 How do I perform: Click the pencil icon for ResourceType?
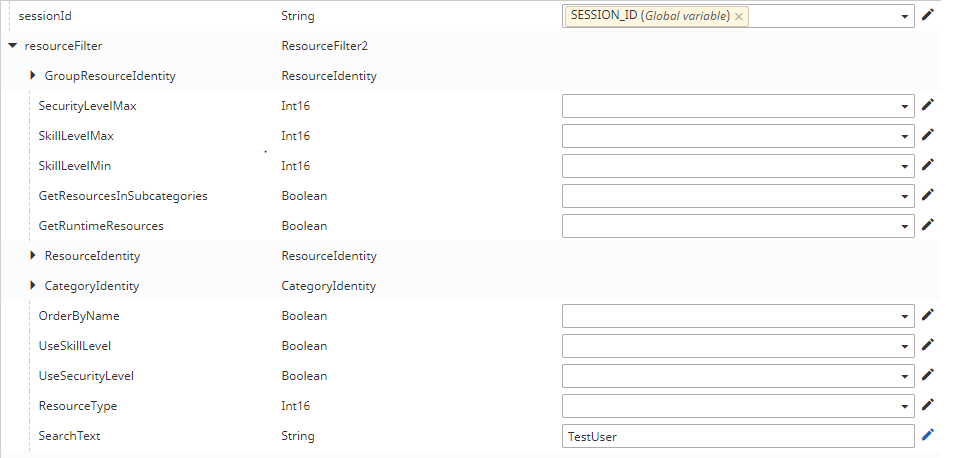point(928,405)
